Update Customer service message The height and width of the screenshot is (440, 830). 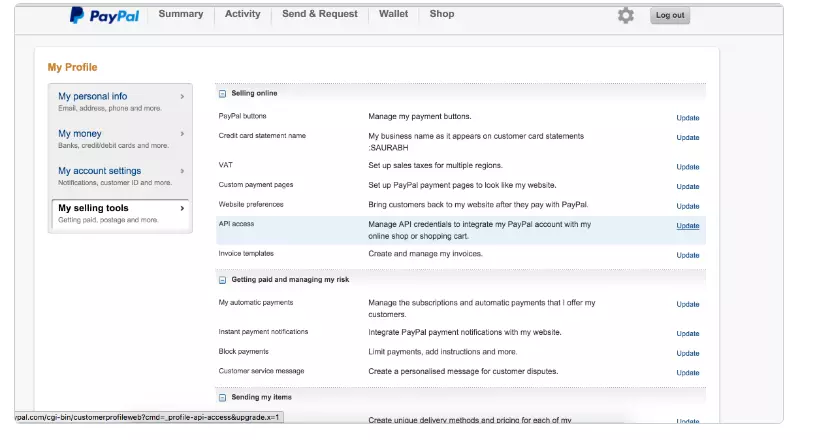[x=688, y=373]
